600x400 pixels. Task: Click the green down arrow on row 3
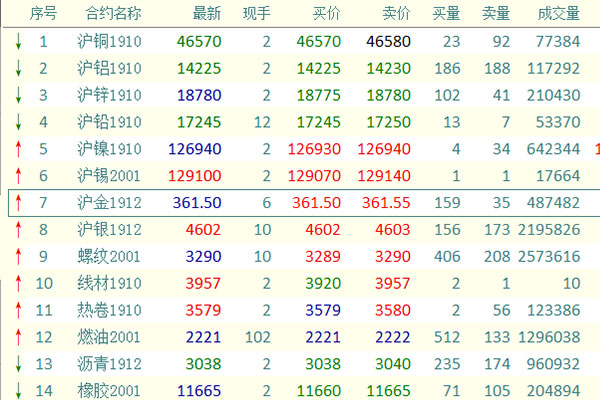18,95
